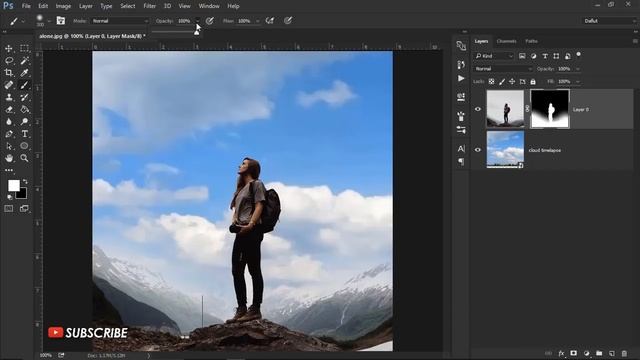Open the layer filter Kind dropdown
Image resolution: width=640 pixels, height=360 pixels.
(x=494, y=56)
